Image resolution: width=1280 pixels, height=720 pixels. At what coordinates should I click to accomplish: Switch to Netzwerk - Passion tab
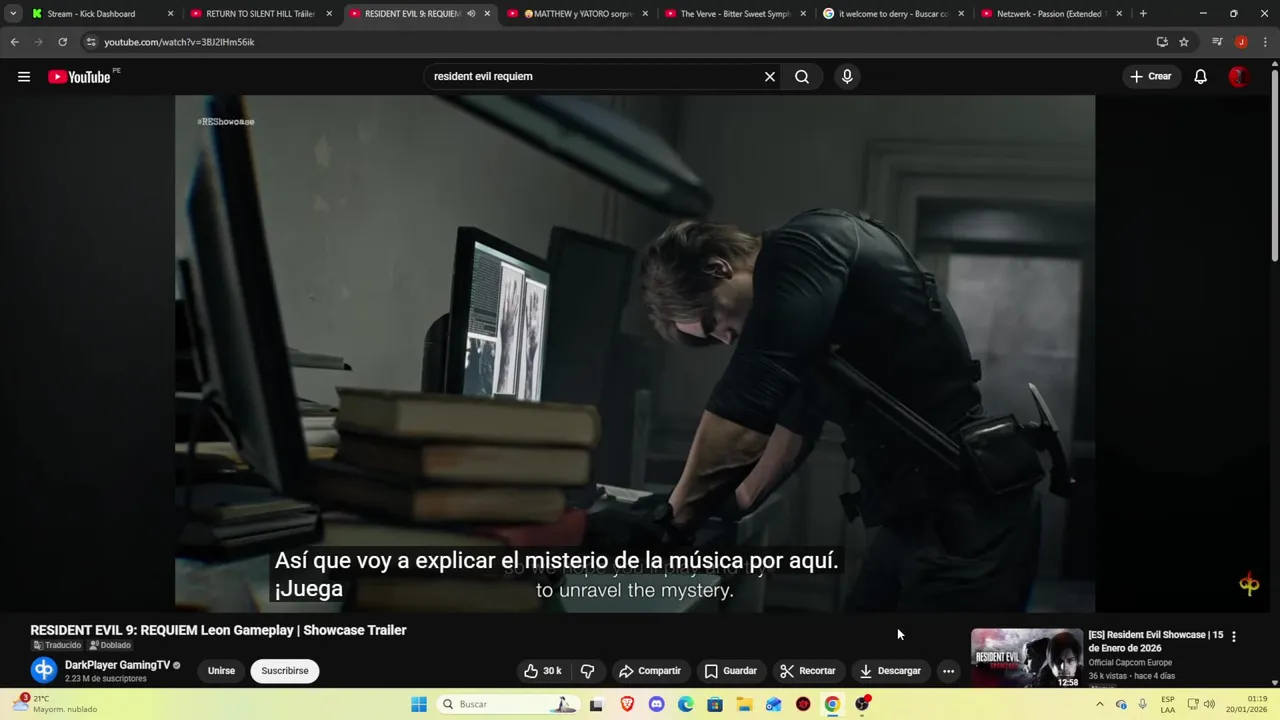click(x=1052, y=14)
